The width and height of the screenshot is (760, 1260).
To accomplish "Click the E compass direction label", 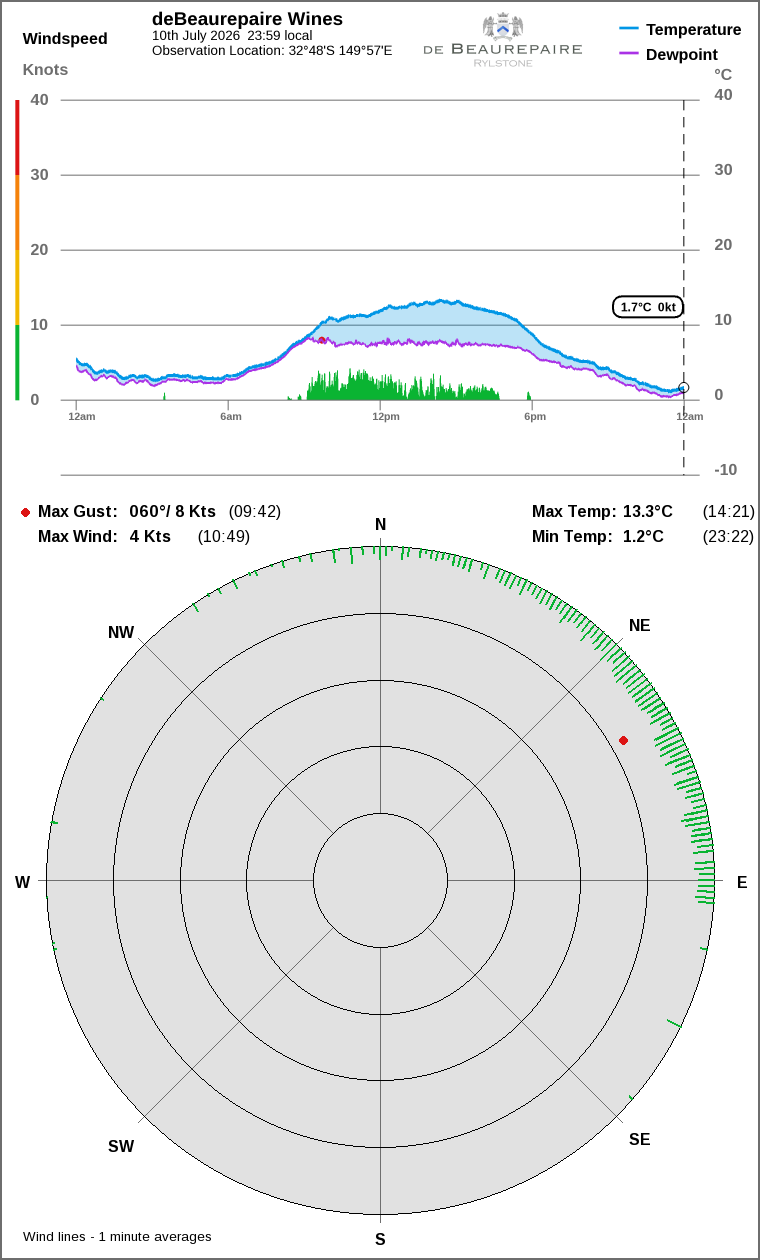I will [742, 882].
